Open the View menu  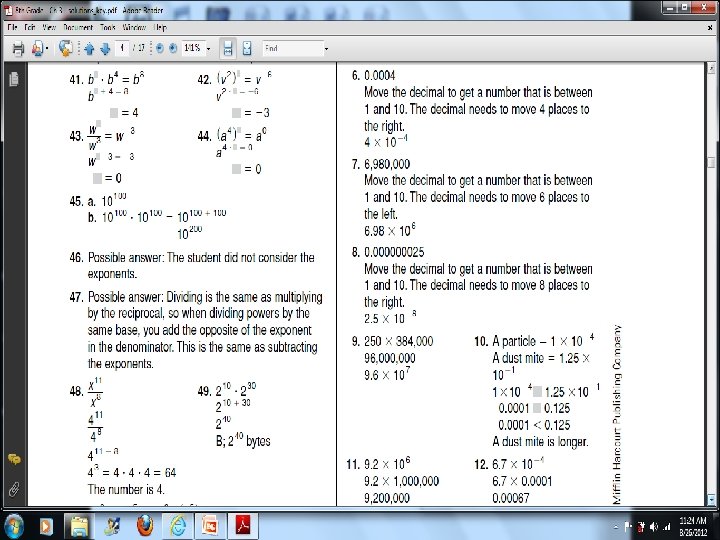click(x=49, y=28)
